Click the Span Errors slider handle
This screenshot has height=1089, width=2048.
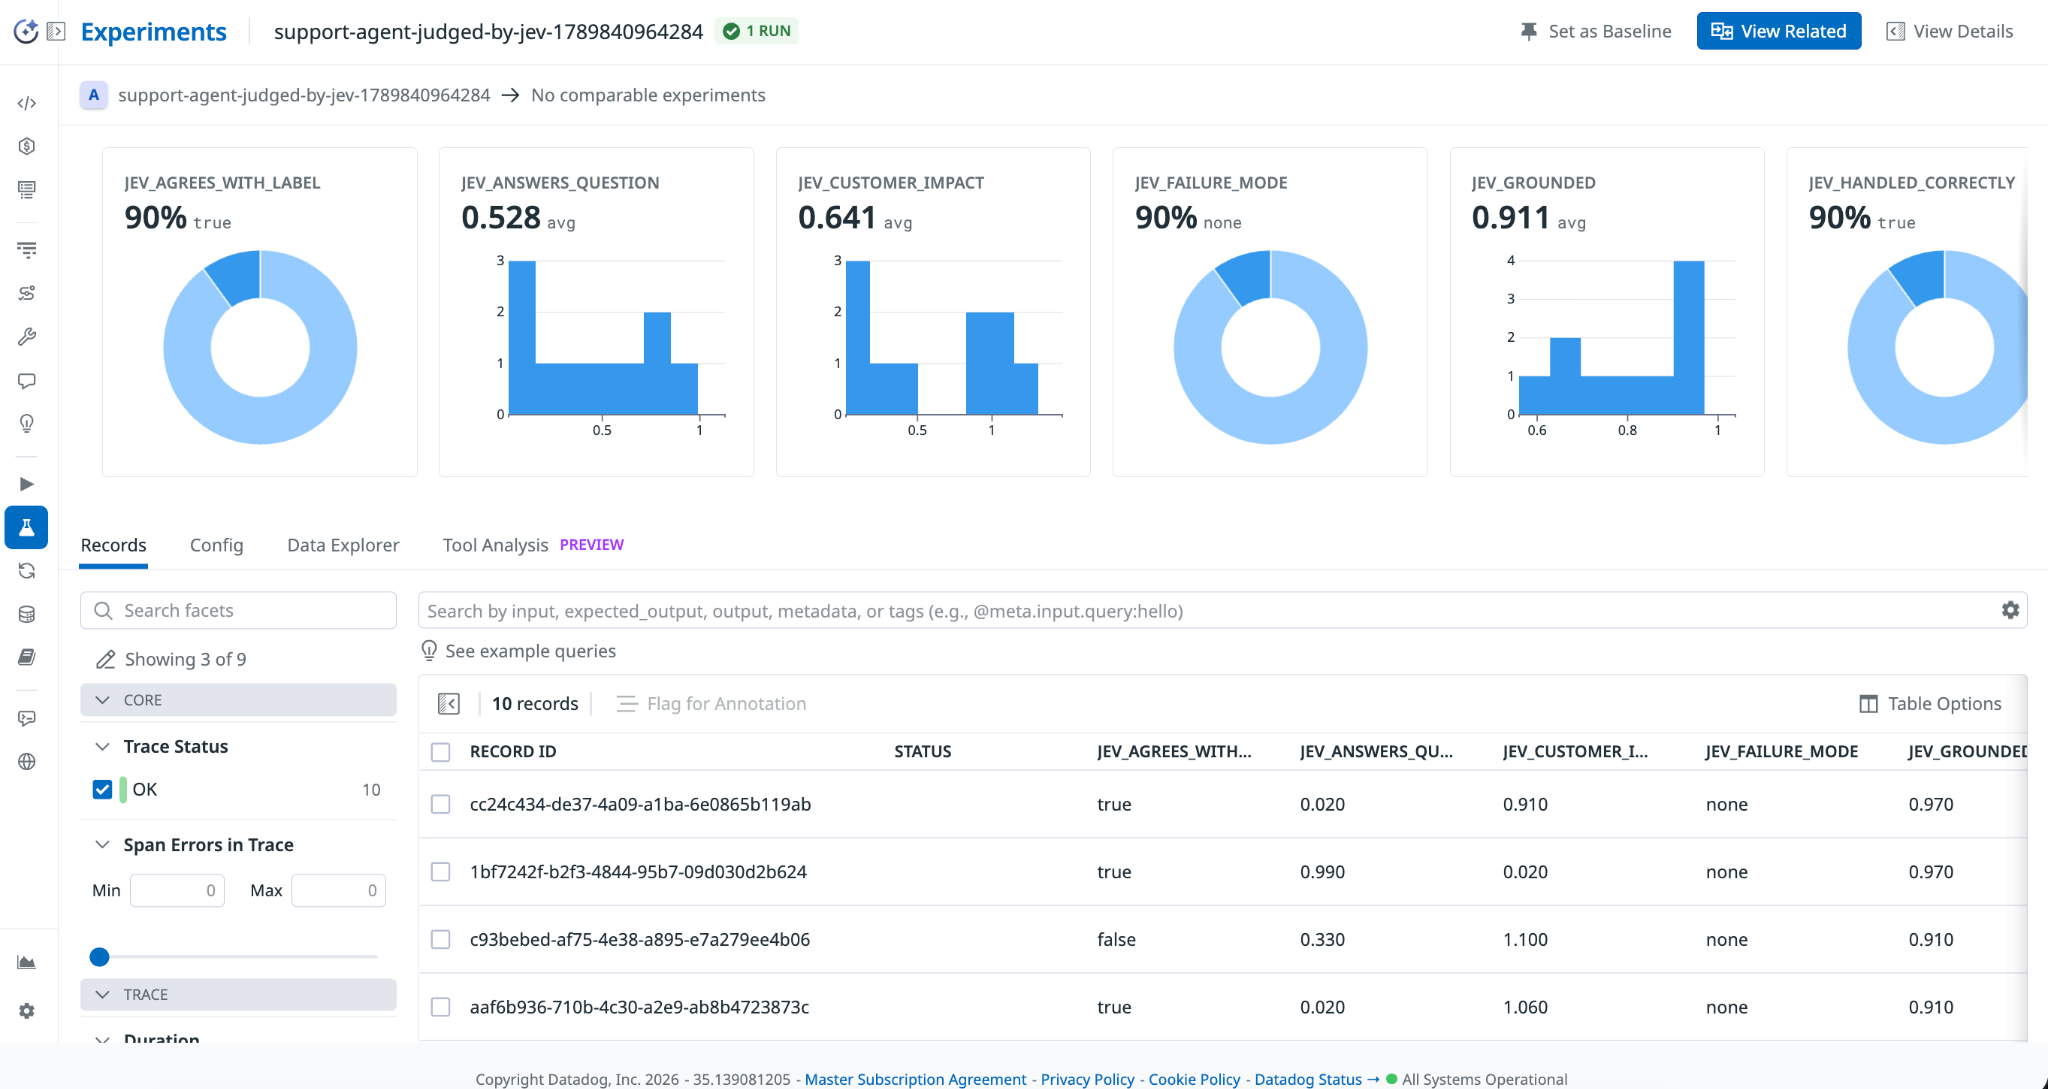pos(99,957)
